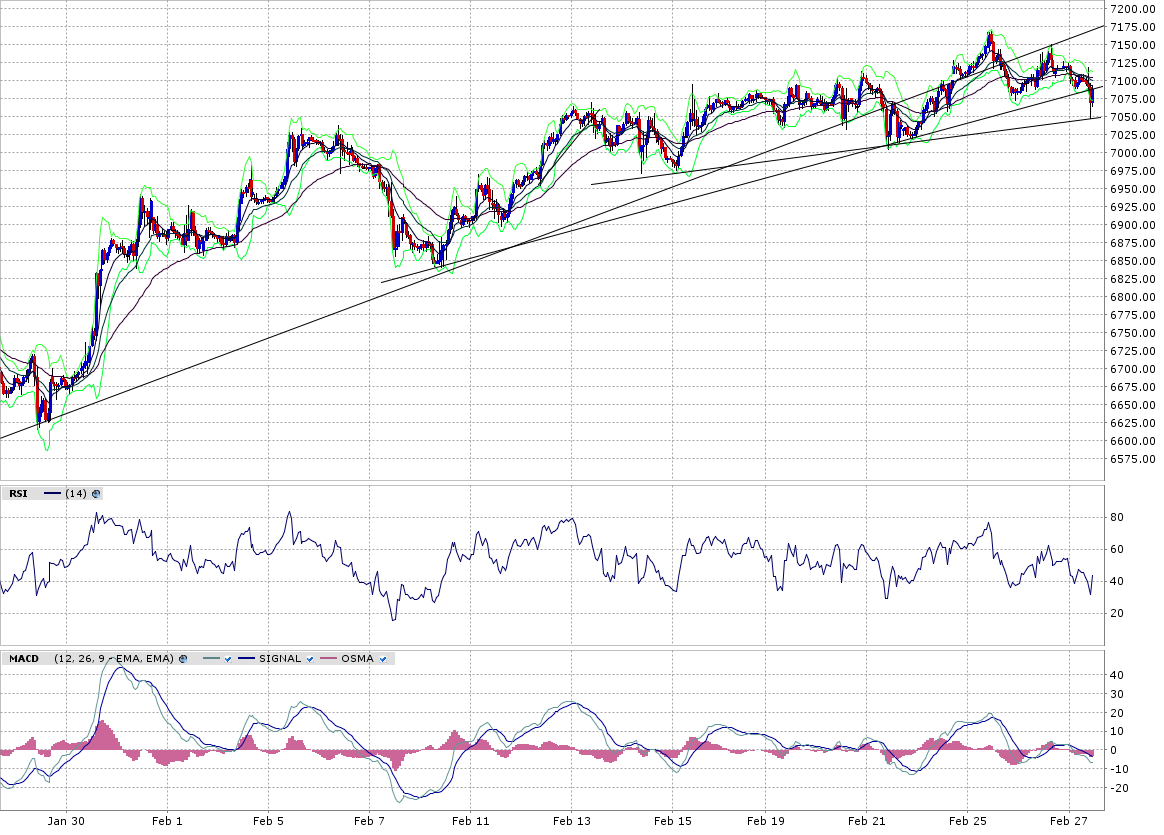Open the RSI indicator settings icon
This screenshot has height=835, width=1164.
97,493
